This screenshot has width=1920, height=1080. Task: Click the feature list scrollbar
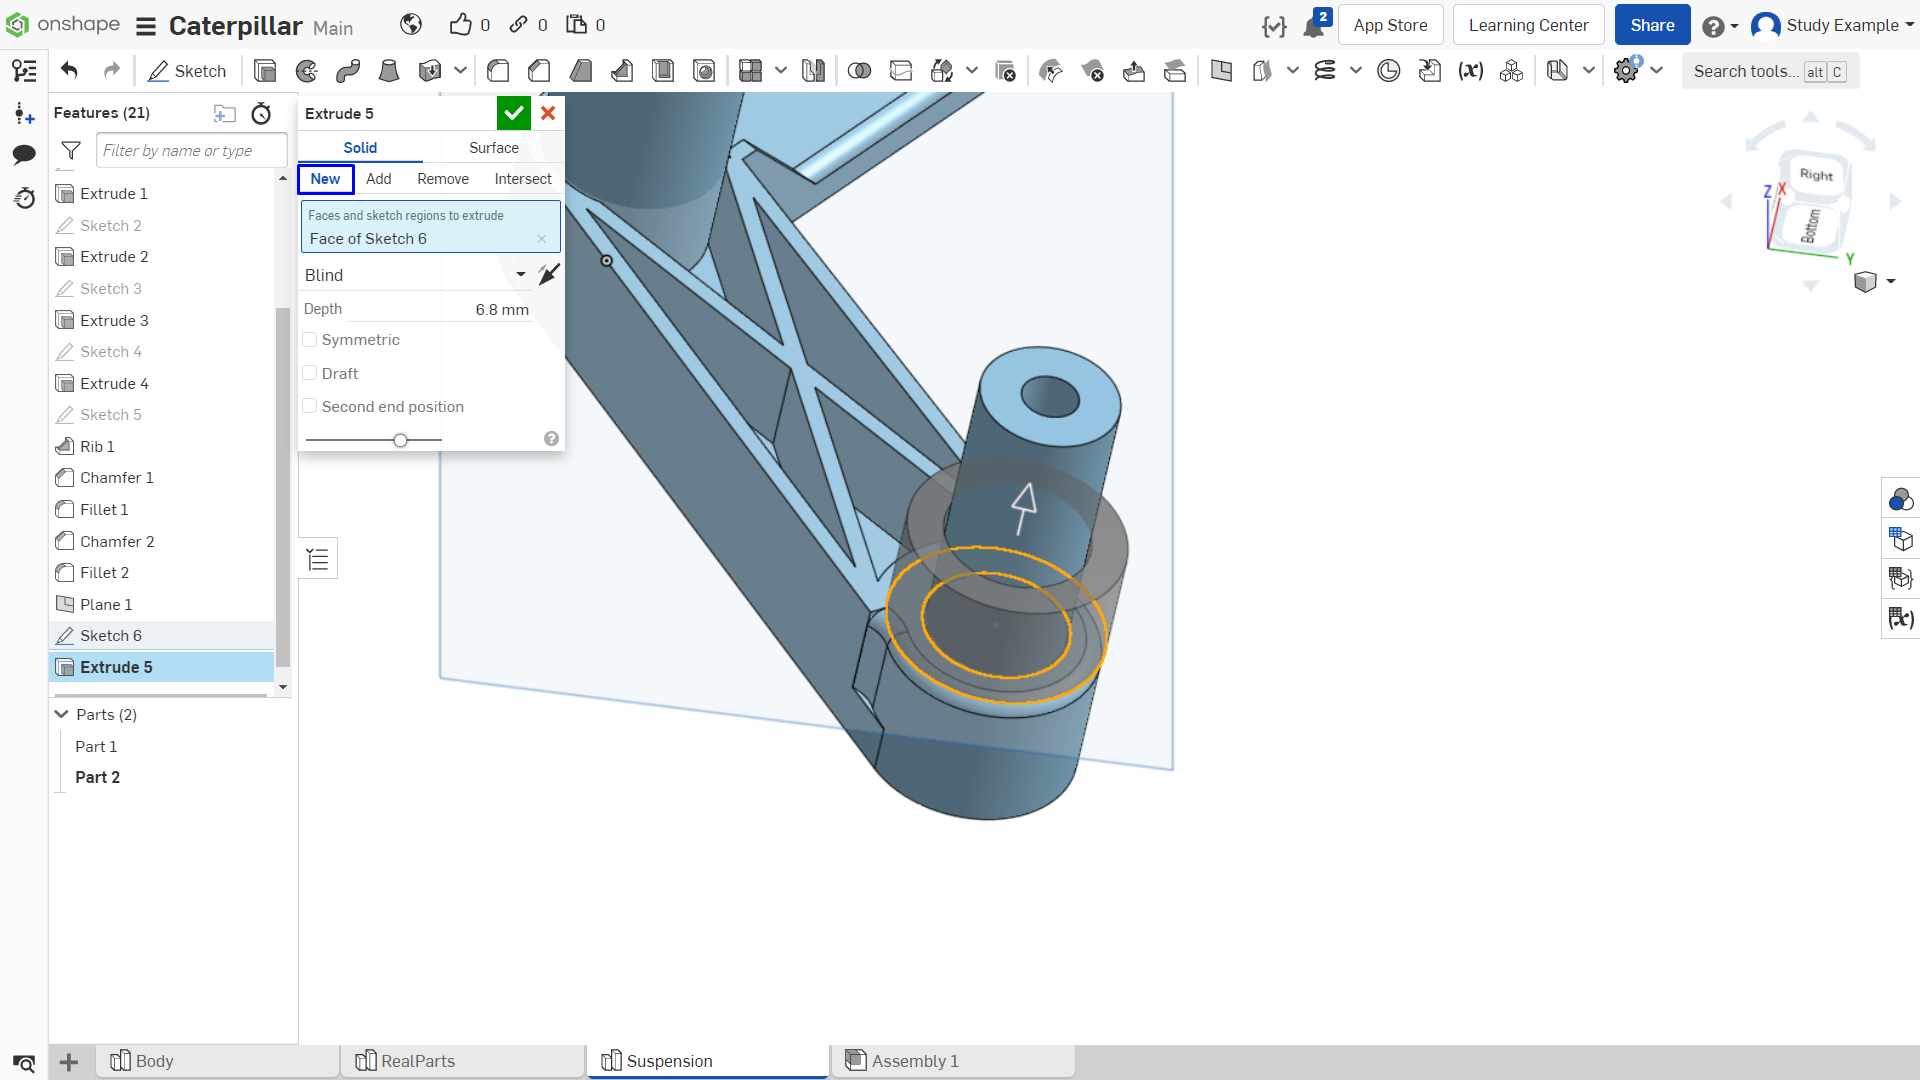283,486
